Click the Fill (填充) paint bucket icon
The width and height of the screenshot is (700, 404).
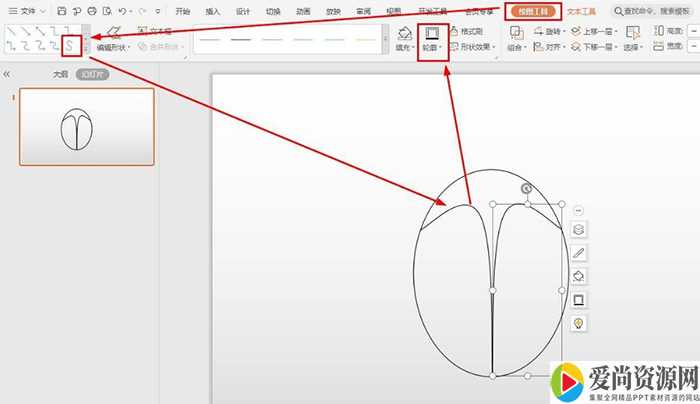(x=404, y=34)
